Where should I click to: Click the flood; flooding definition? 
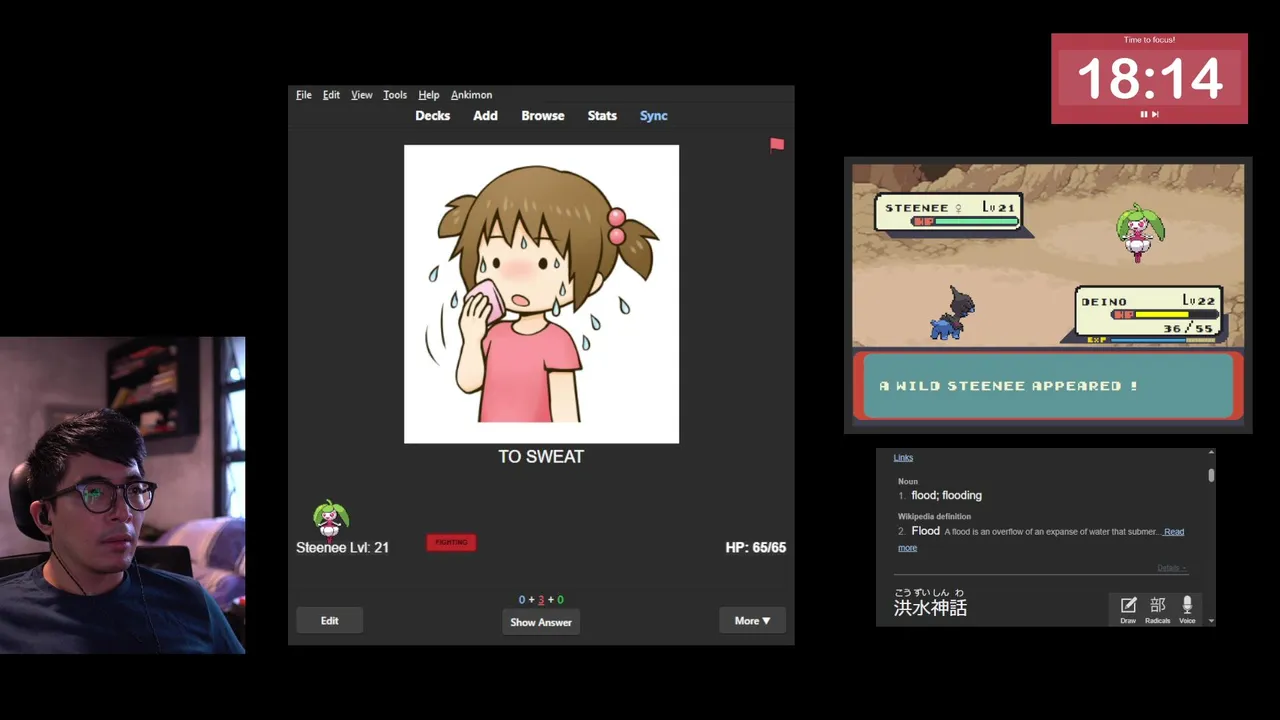pyautogui.click(x=946, y=495)
